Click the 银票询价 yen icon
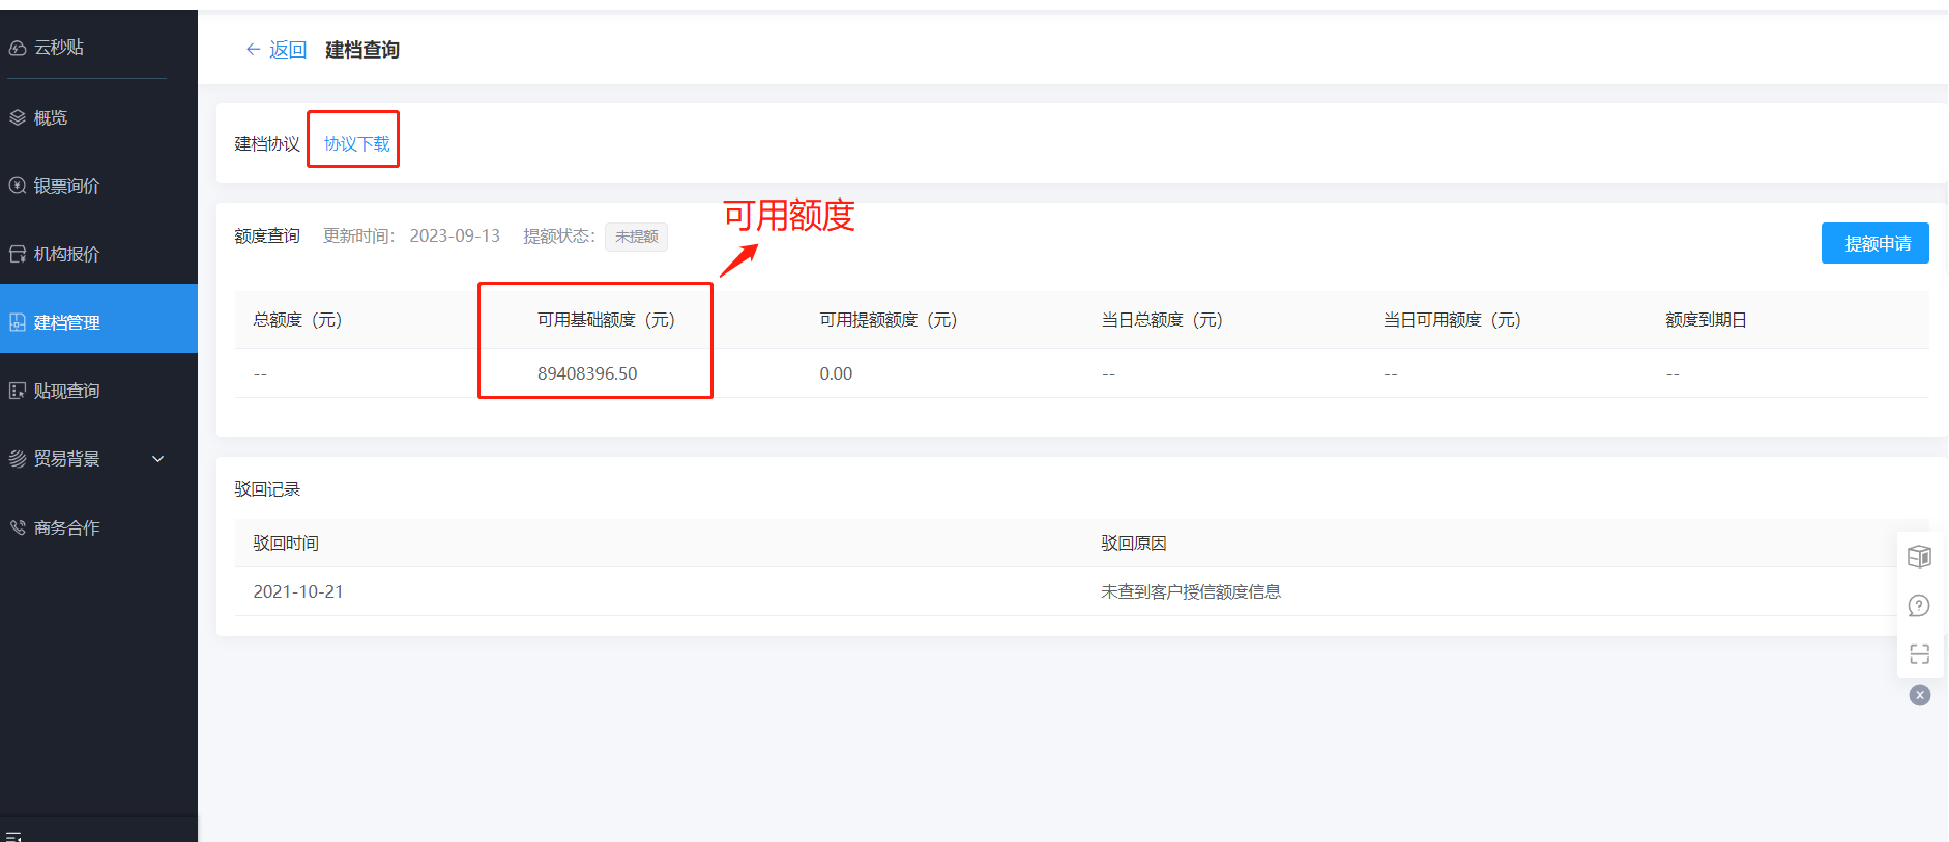 point(17,185)
